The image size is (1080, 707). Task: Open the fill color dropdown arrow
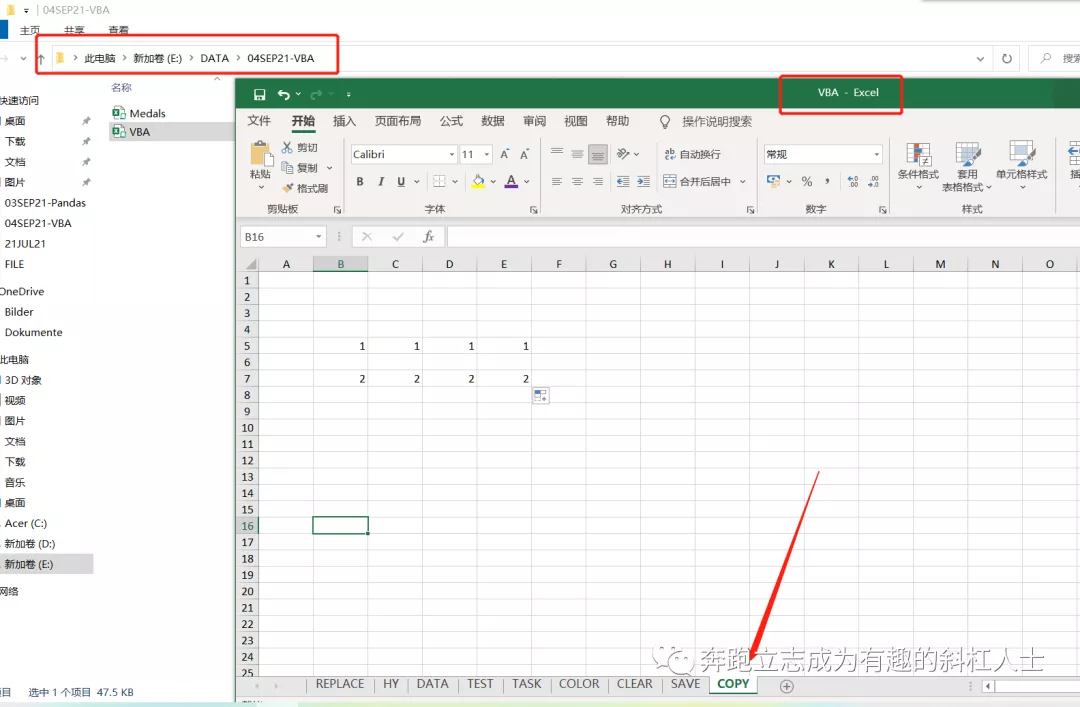(x=493, y=182)
